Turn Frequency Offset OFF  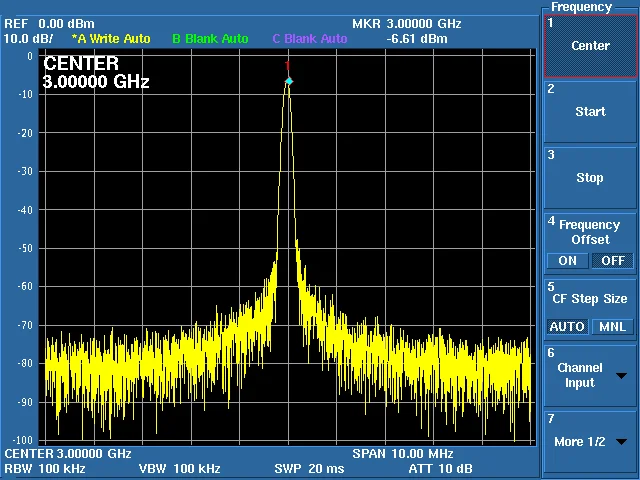point(613,261)
